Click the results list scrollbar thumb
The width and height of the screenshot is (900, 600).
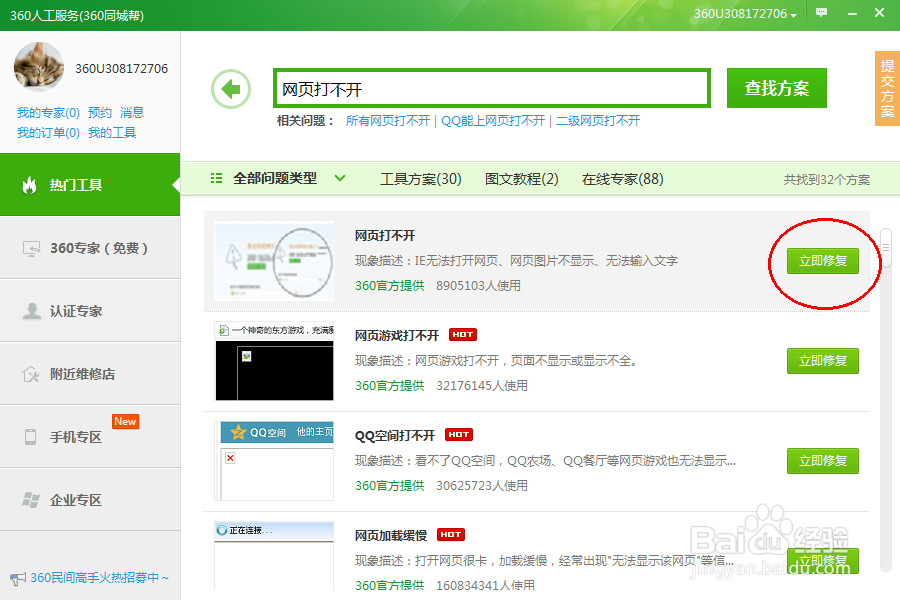click(886, 247)
